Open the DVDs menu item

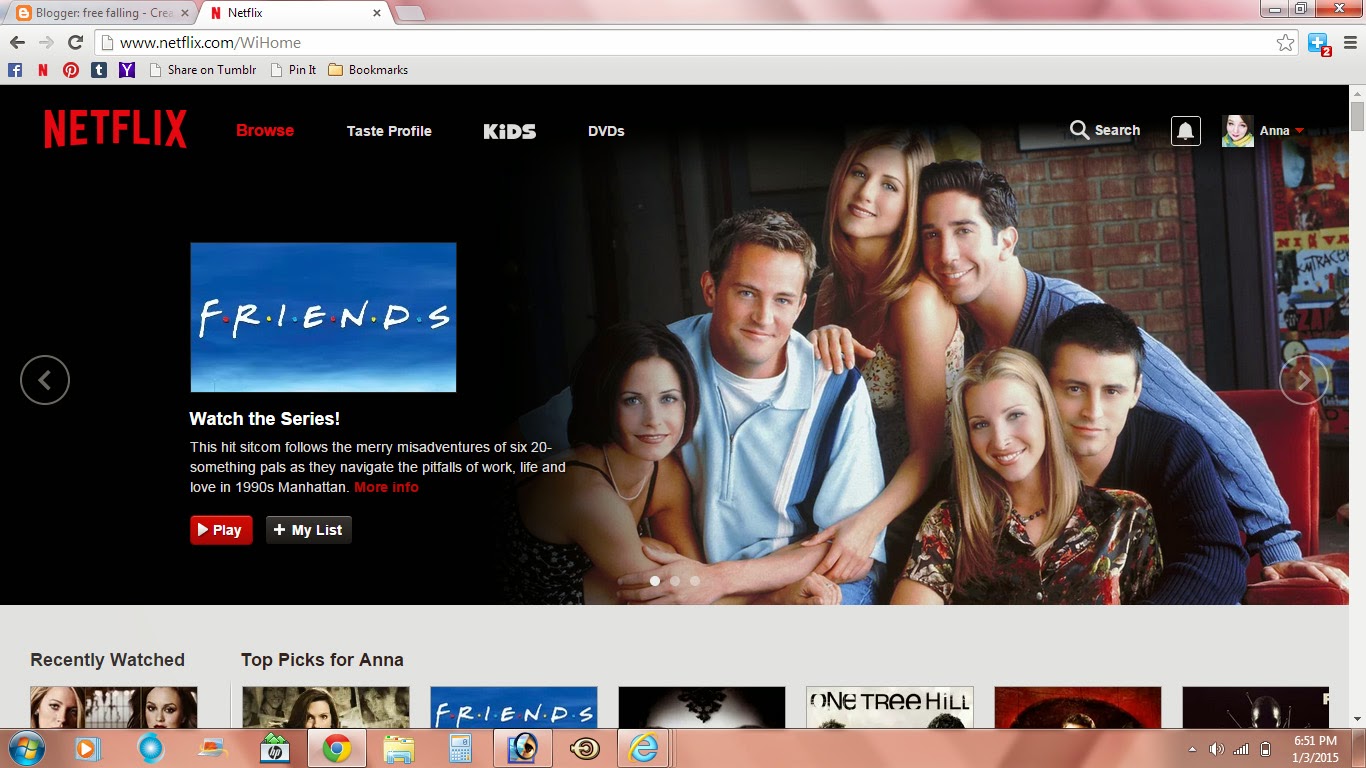coord(606,131)
